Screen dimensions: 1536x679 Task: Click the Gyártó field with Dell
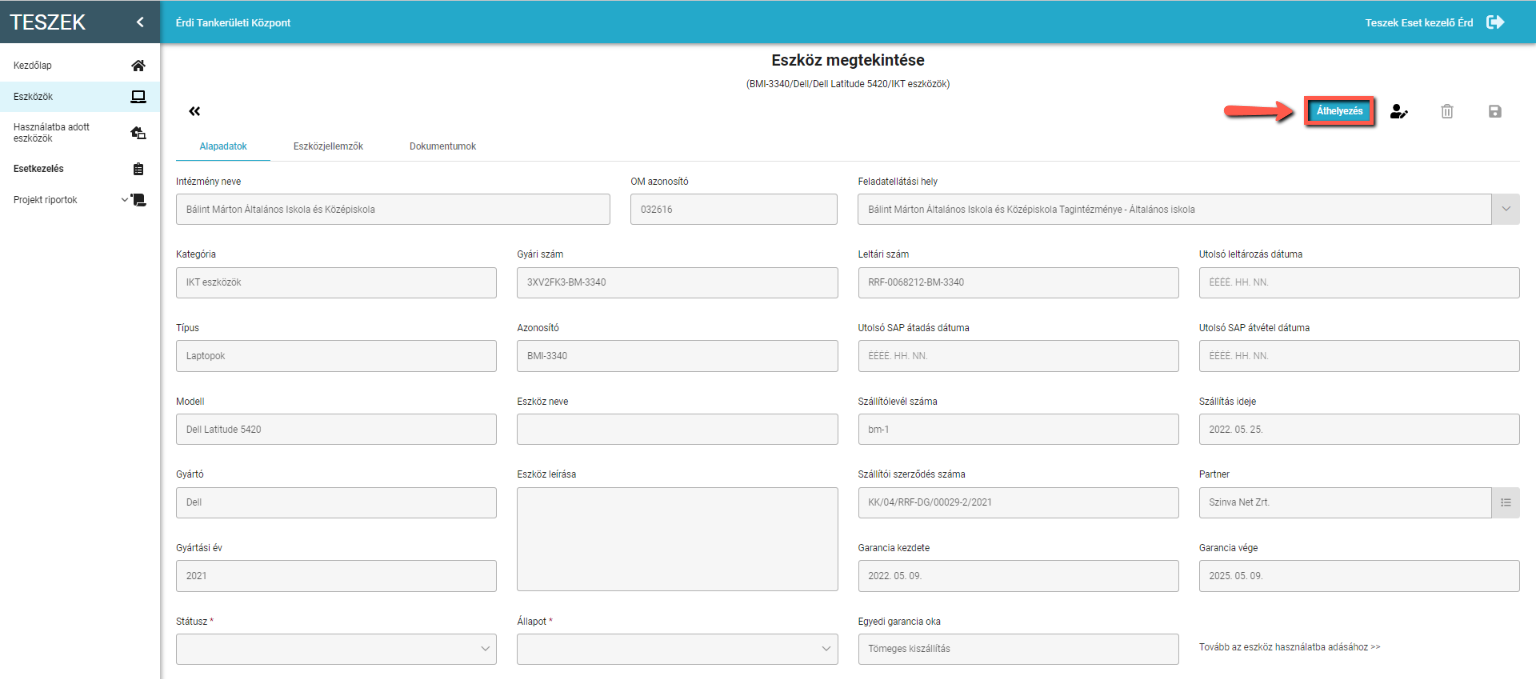(336, 502)
